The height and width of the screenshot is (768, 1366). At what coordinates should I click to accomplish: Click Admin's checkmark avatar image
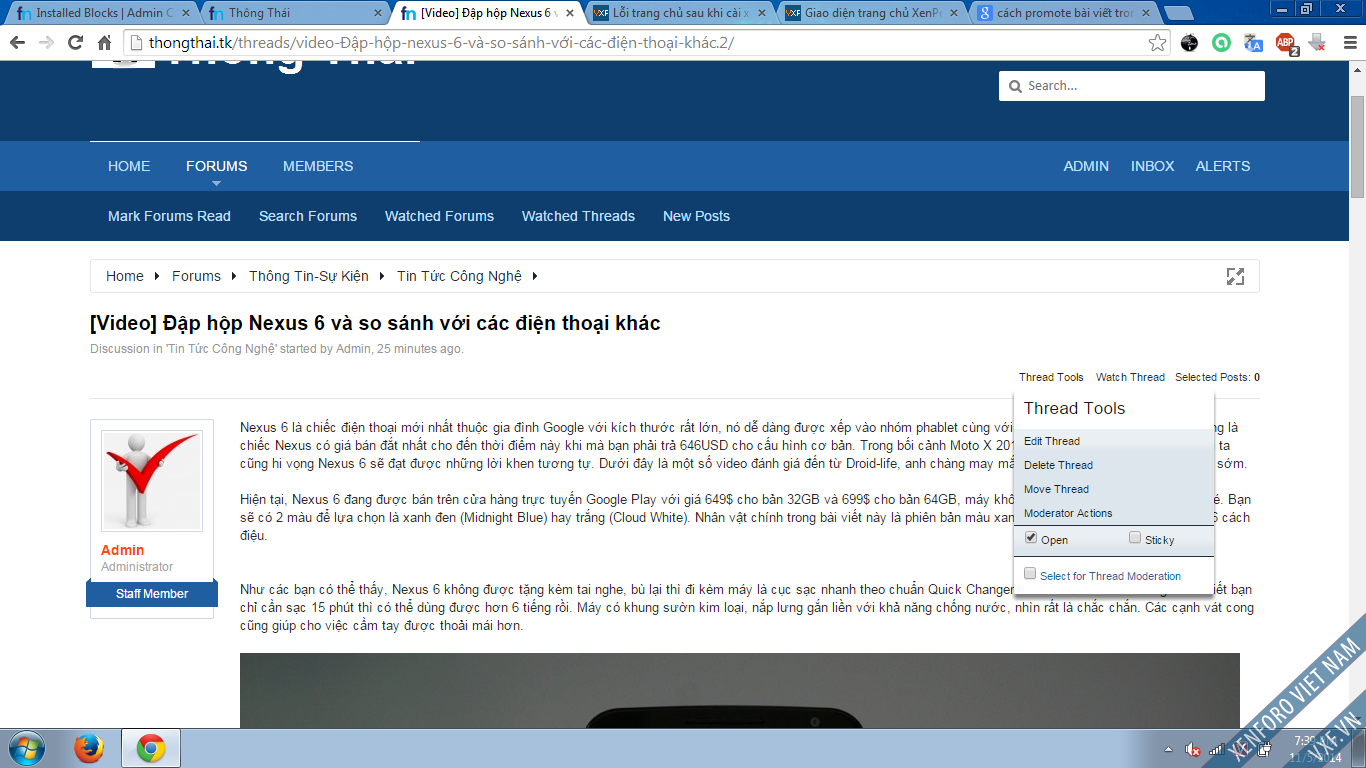[152, 480]
